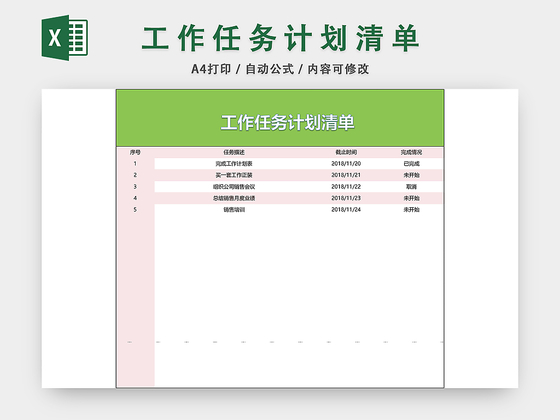560x420 pixels.
Task: Click the task cell 总结销售月度业绩
Action: coord(234,198)
